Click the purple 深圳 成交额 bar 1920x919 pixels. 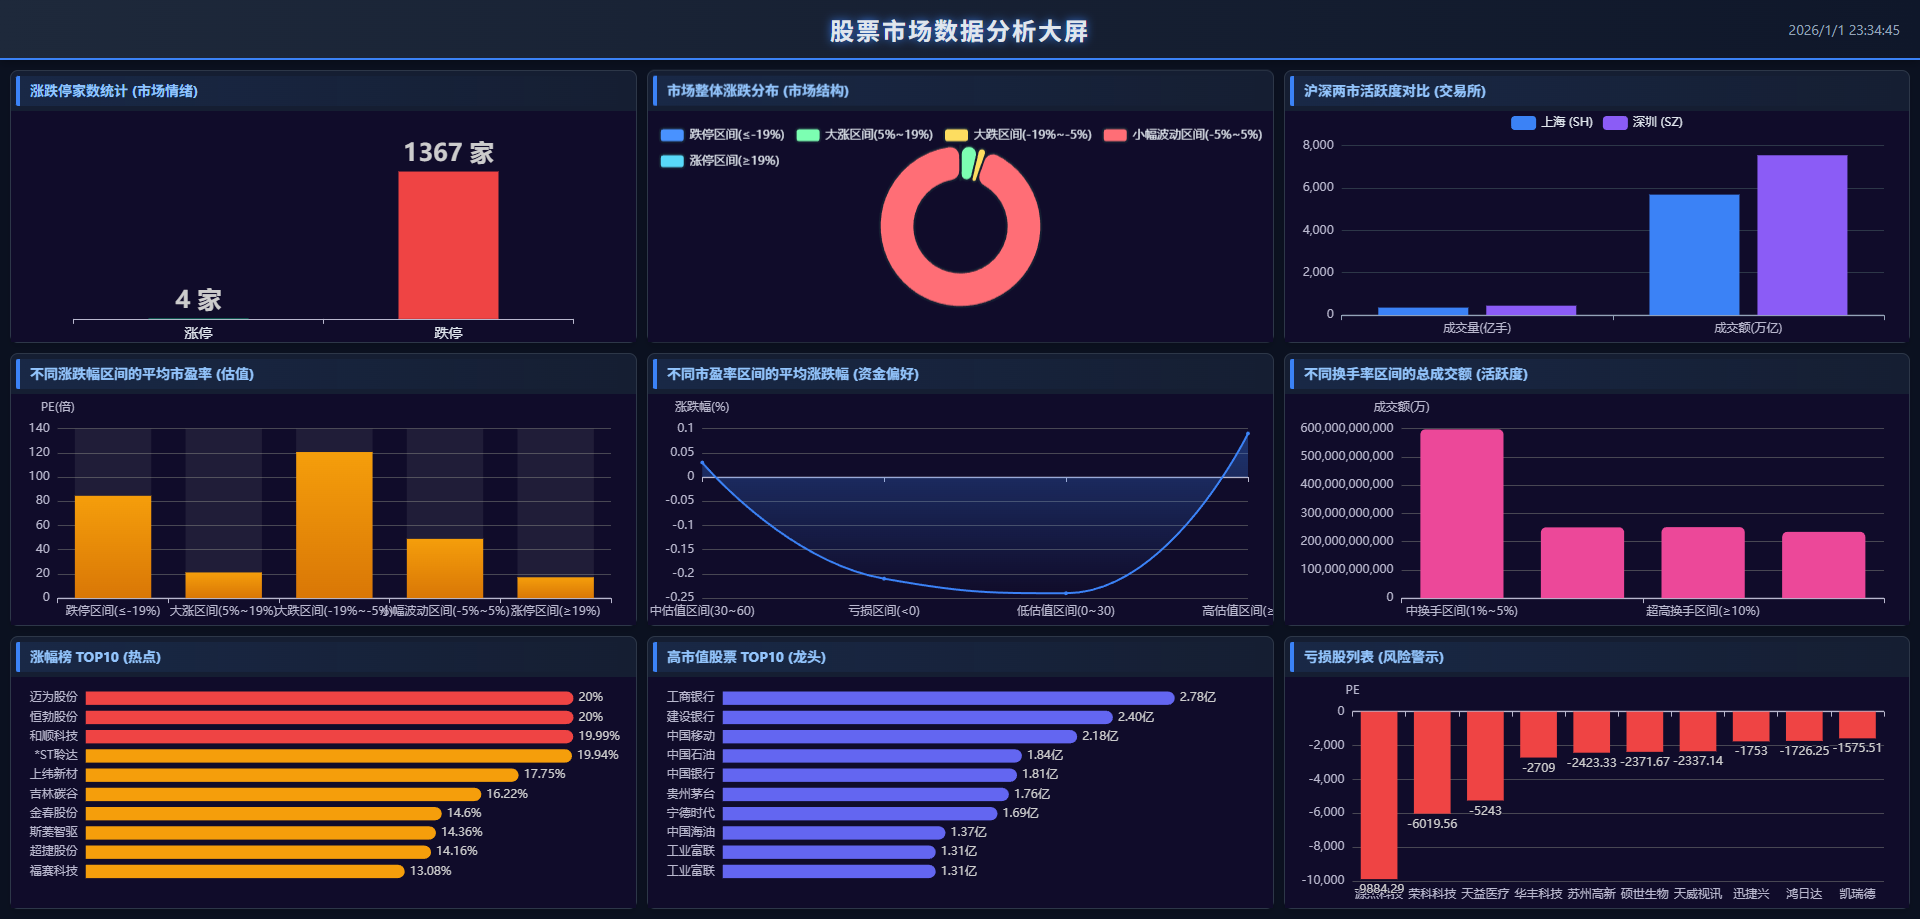pyautogui.click(x=1801, y=235)
